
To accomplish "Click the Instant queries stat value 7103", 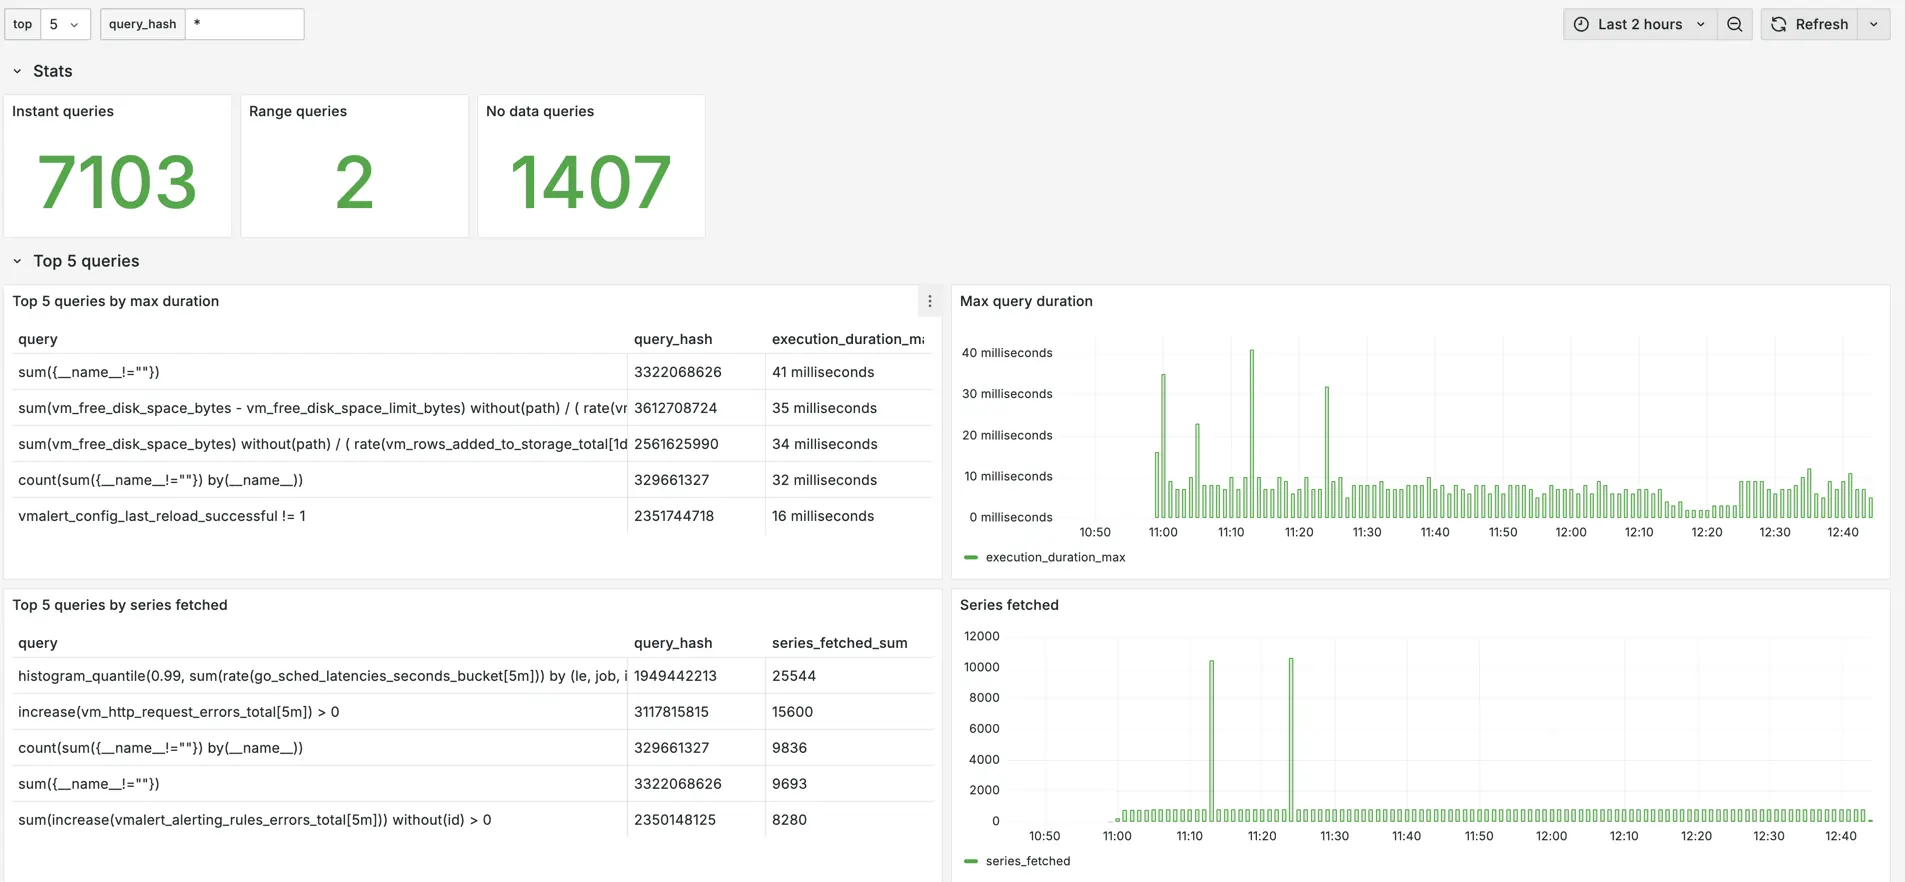I will [x=117, y=182].
